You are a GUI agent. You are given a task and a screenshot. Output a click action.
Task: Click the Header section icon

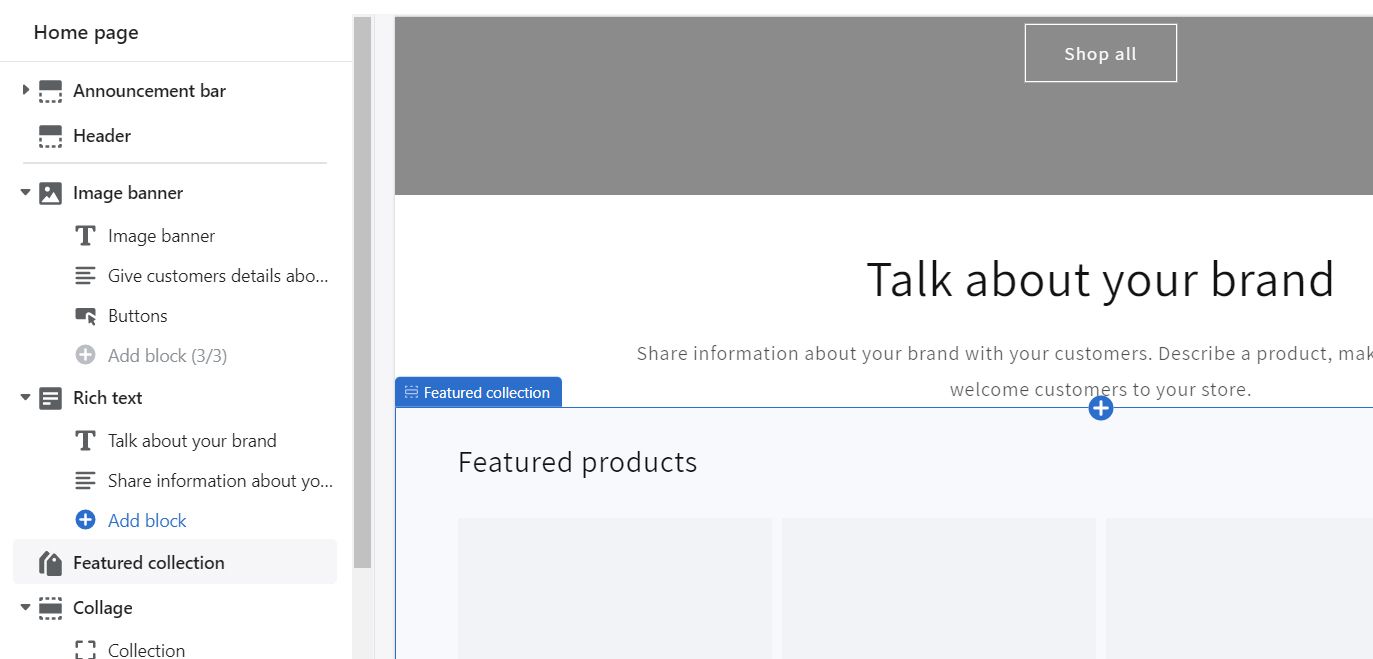click(x=49, y=136)
